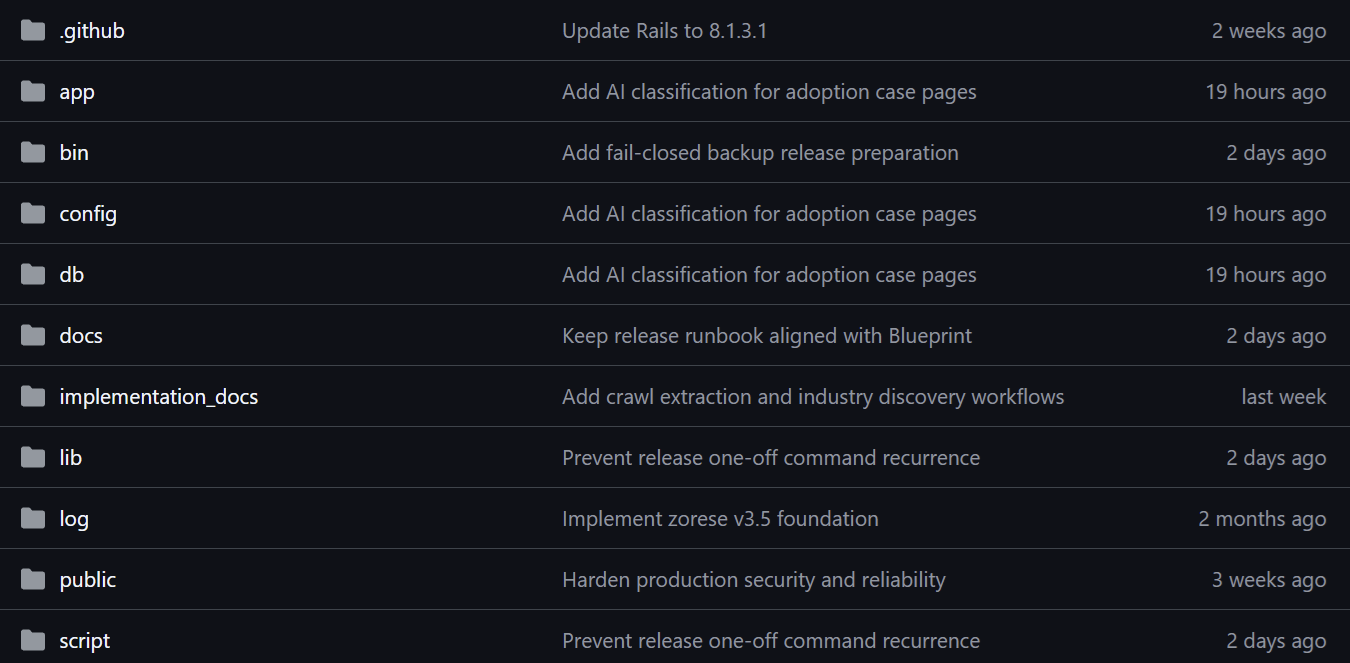This screenshot has width=1350, height=663.
Task: Open "Harden production security and reliability" commit
Action: [x=754, y=580]
